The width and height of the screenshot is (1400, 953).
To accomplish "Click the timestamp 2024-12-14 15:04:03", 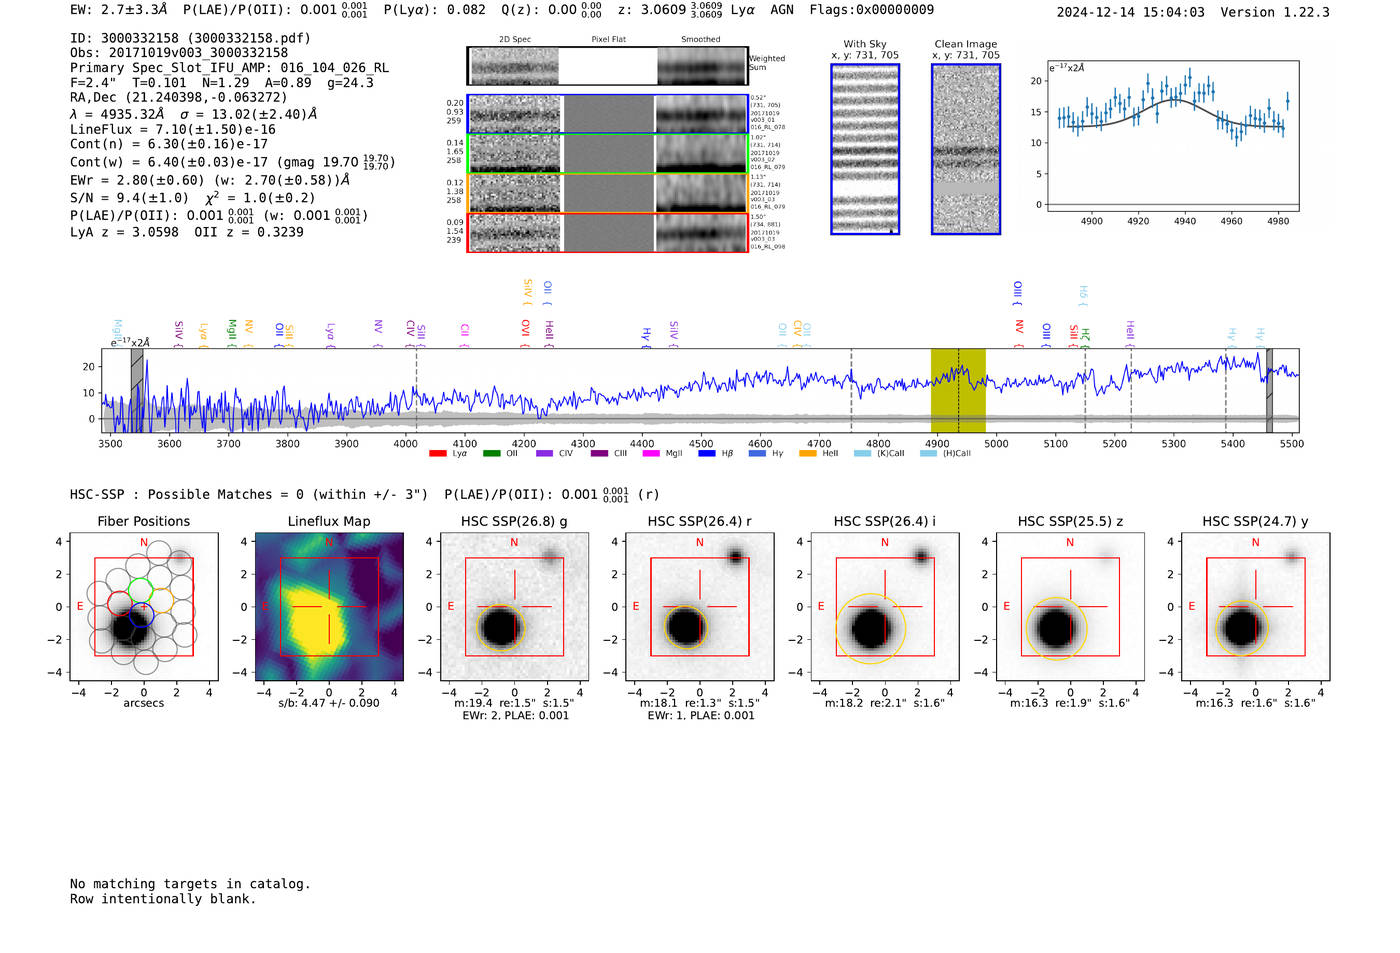I will point(1130,12).
